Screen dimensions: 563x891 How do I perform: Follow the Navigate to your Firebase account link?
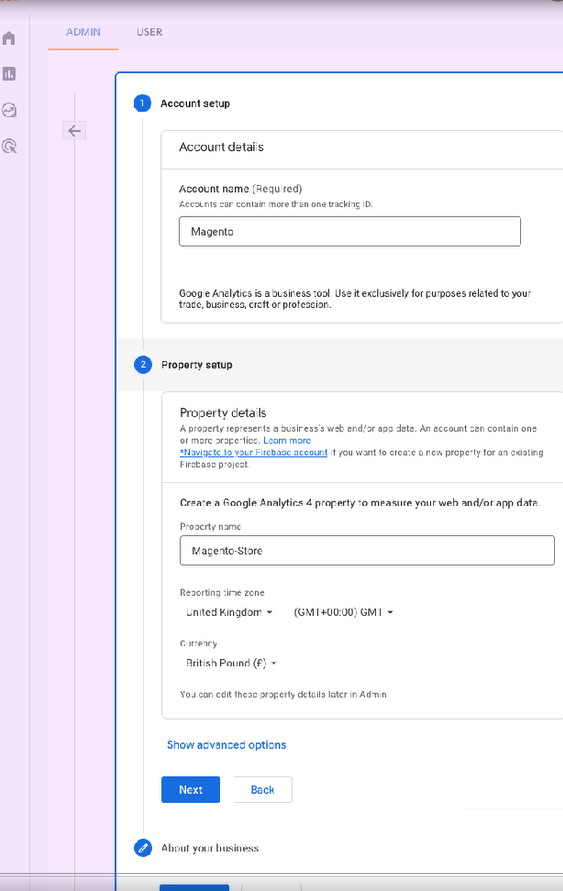pos(253,452)
